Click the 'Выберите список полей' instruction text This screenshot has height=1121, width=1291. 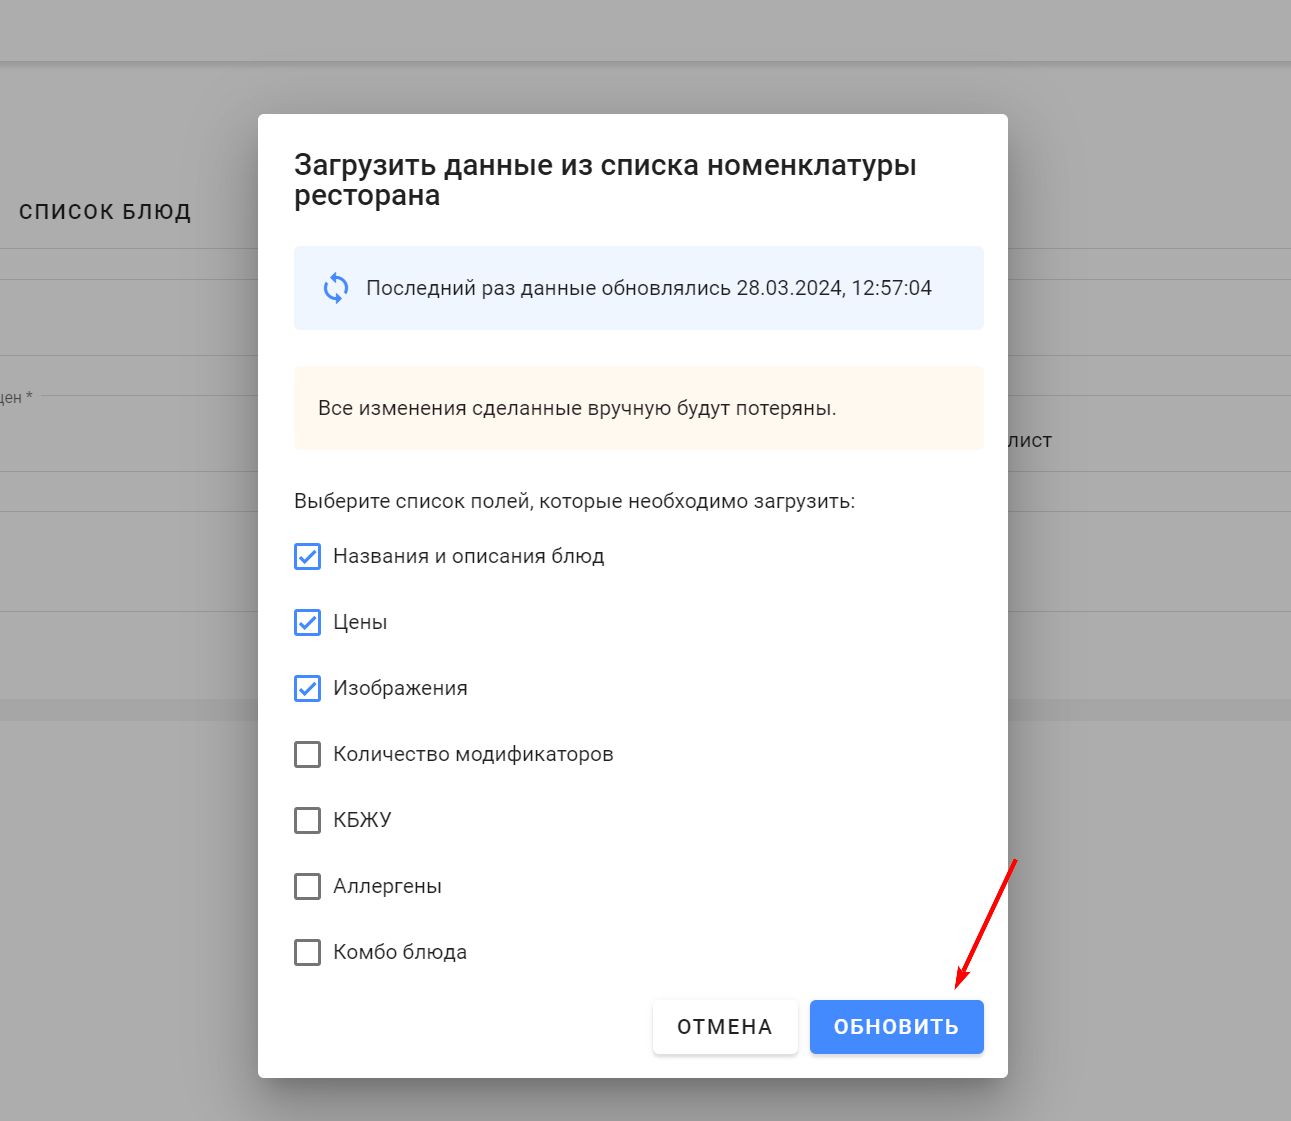click(x=575, y=501)
